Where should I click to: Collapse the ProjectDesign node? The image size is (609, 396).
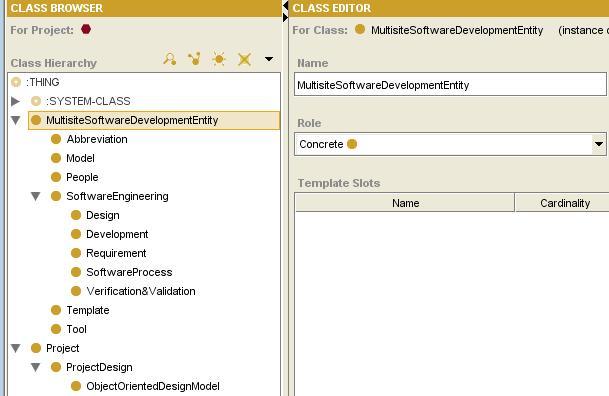[36, 367]
